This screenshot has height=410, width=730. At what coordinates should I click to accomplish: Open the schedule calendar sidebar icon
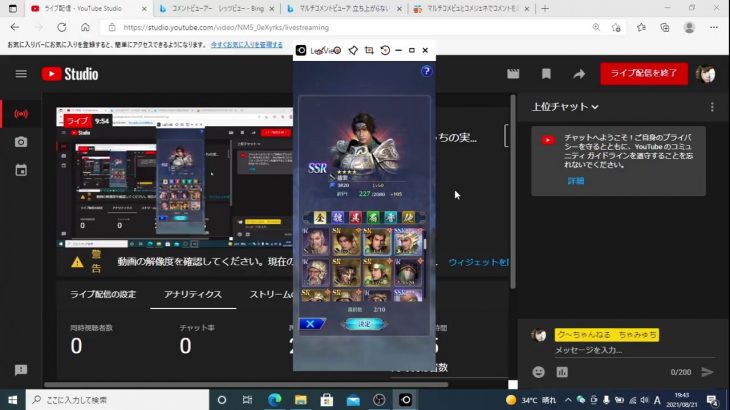pyautogui.click(x=21, y=170)
